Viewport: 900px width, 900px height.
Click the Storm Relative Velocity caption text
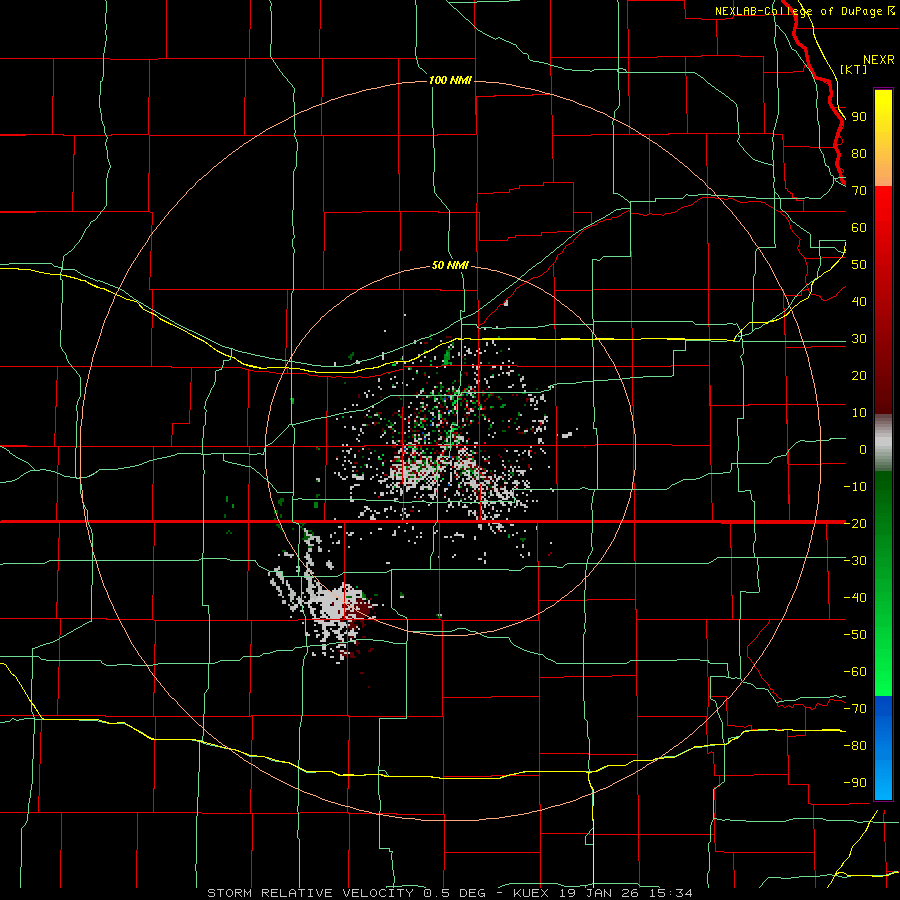pyautogui.click(x=449, y=893)
